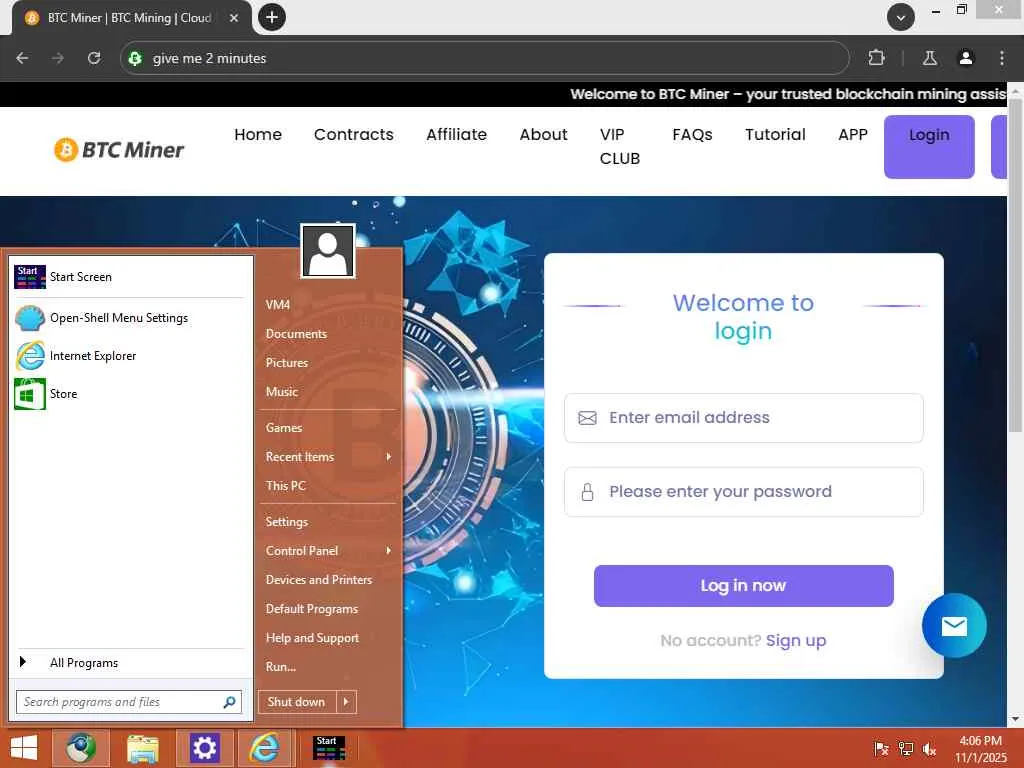Open the FAQs page
The height and width of the screenshot is (768, 1024).
pyautogui.click(x=692, y=135)
